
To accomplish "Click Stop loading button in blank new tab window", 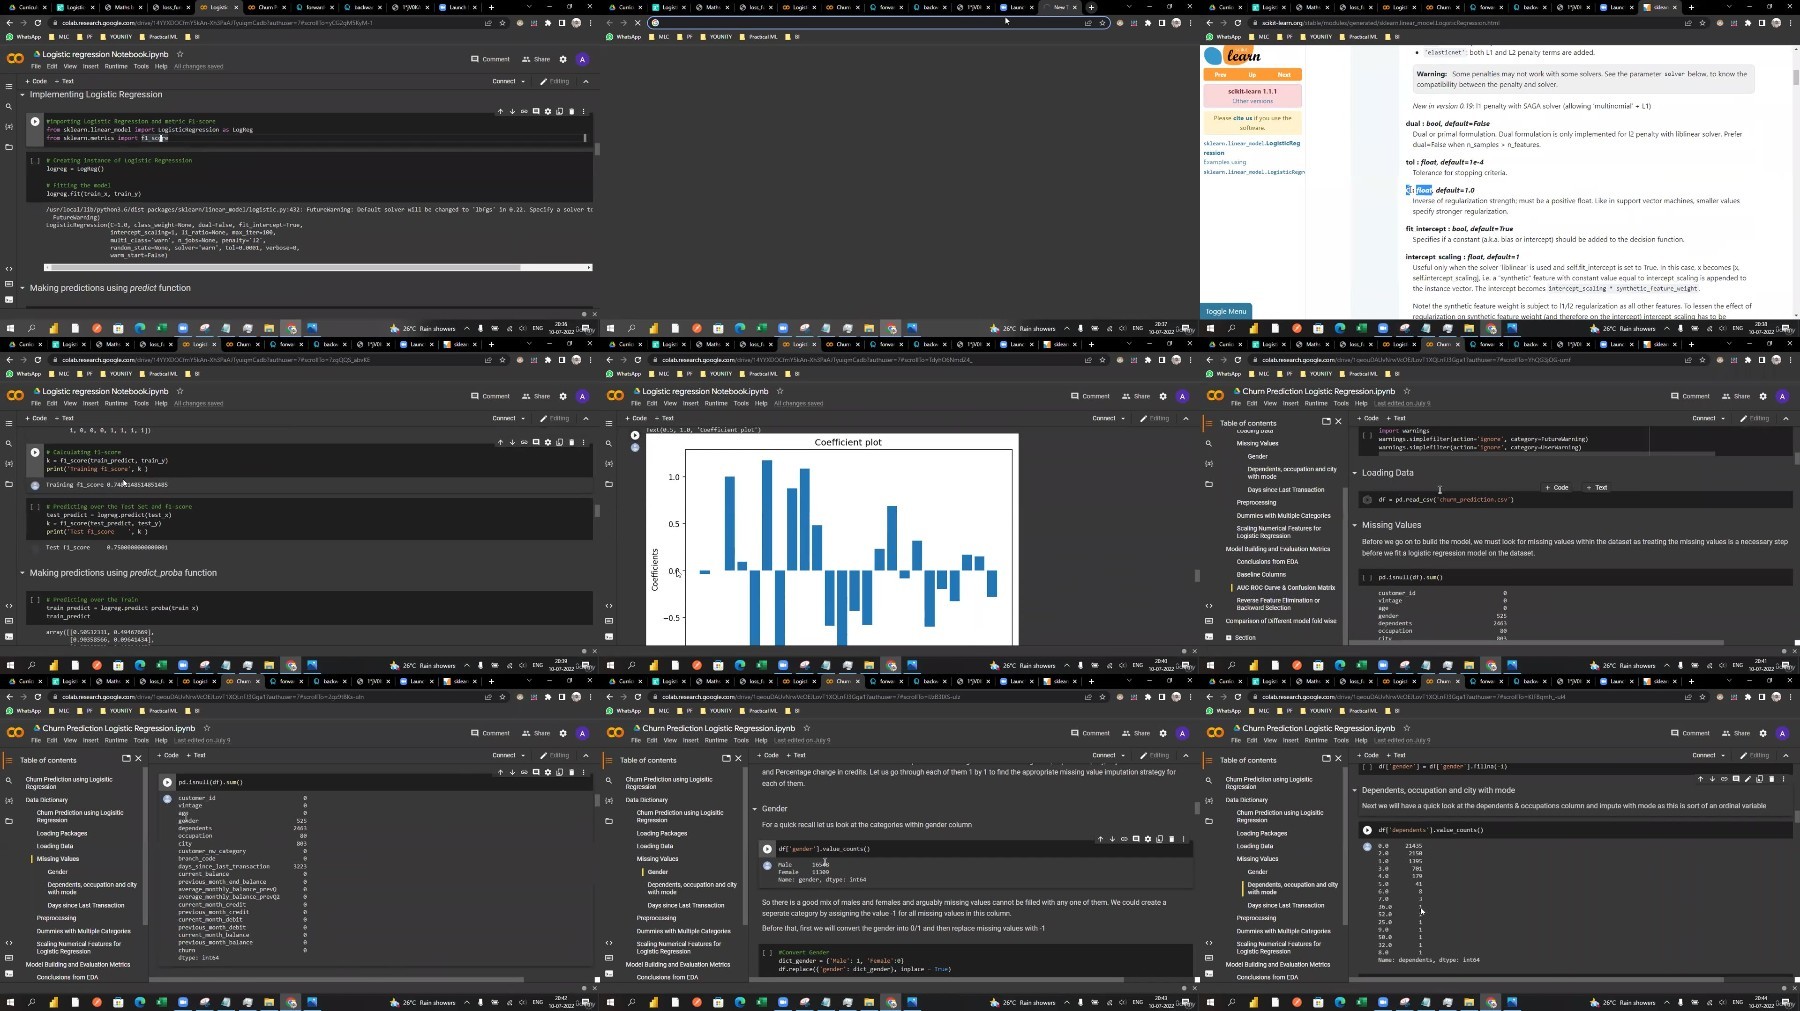I will tap(637, 22).
